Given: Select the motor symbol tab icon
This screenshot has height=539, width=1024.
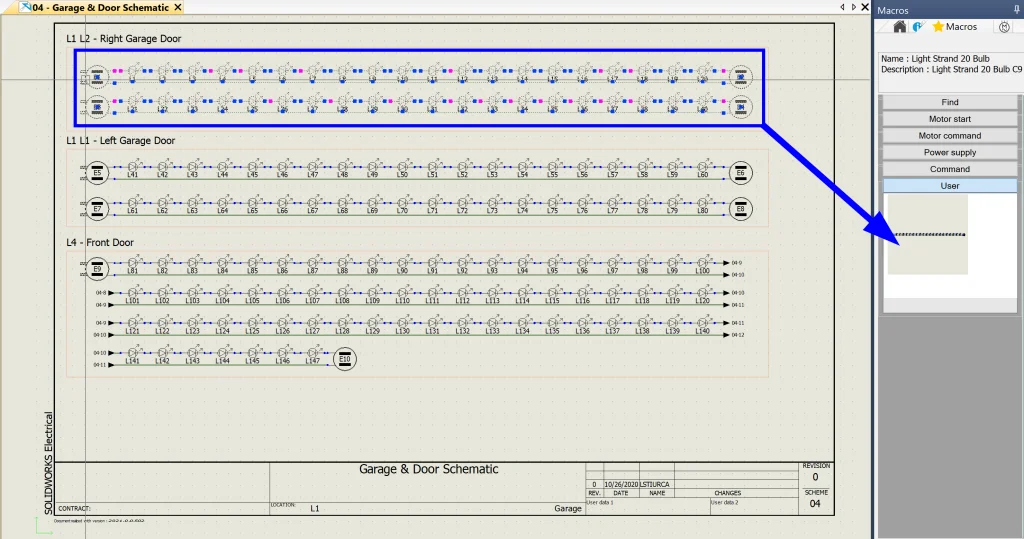Looking at the screenshot, I should (1004, 27).
